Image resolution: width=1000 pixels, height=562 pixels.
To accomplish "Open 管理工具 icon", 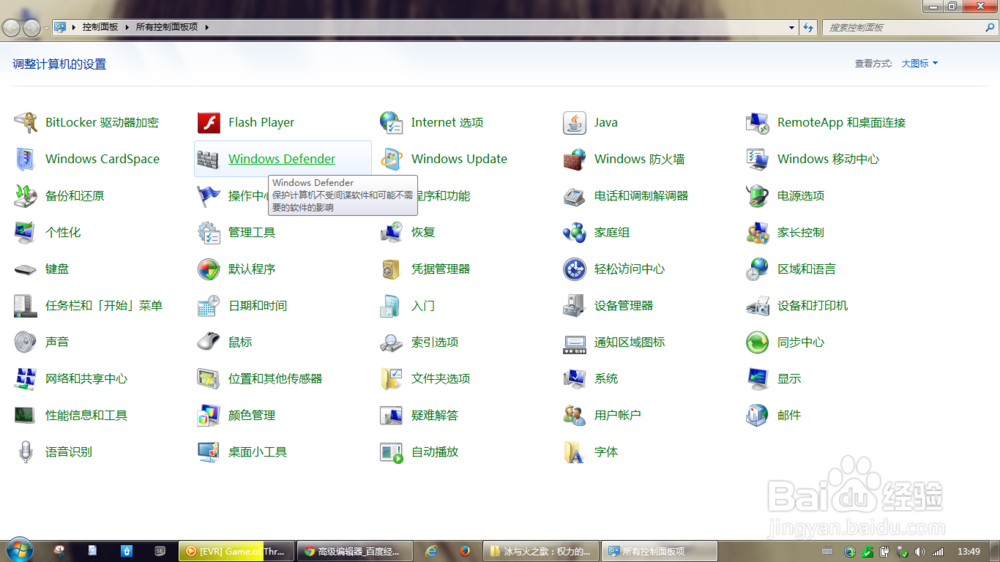I will (x=209, y=232).
